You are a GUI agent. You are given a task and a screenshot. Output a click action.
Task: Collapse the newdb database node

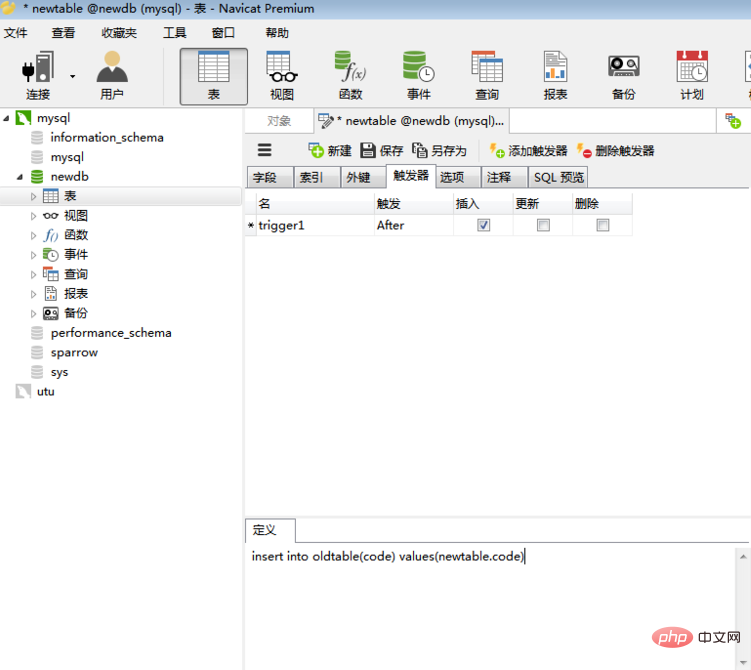click(x=20, y=177)
